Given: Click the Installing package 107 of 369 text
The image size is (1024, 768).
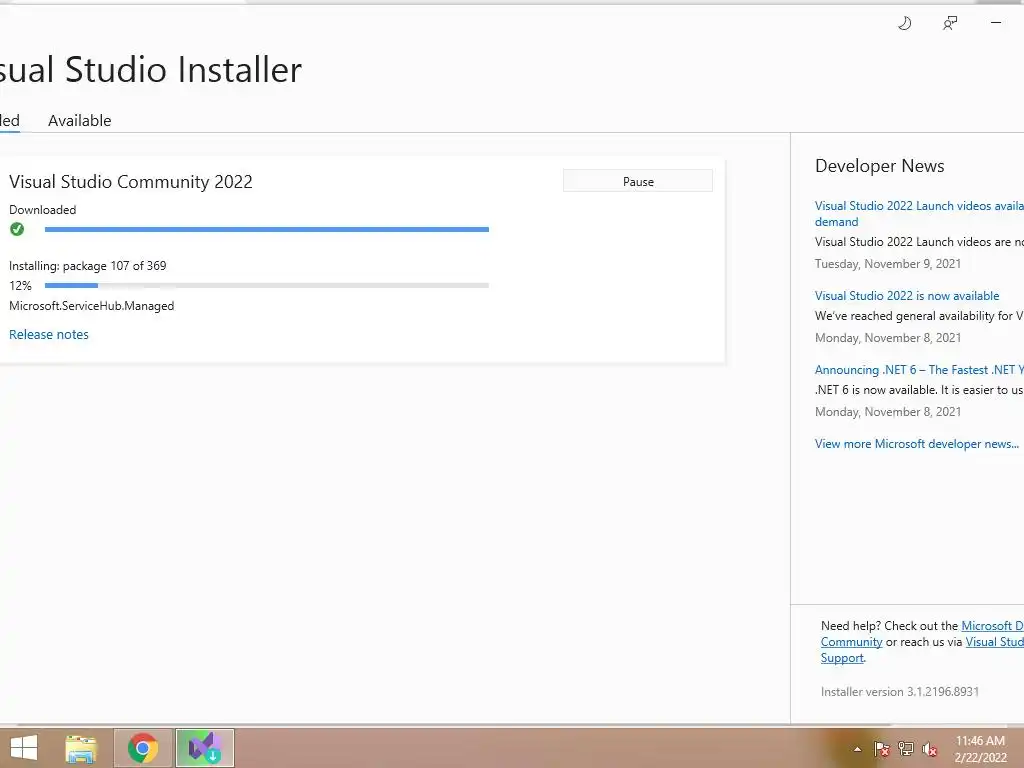Looking at the screenshot, I should coord(88,266).
